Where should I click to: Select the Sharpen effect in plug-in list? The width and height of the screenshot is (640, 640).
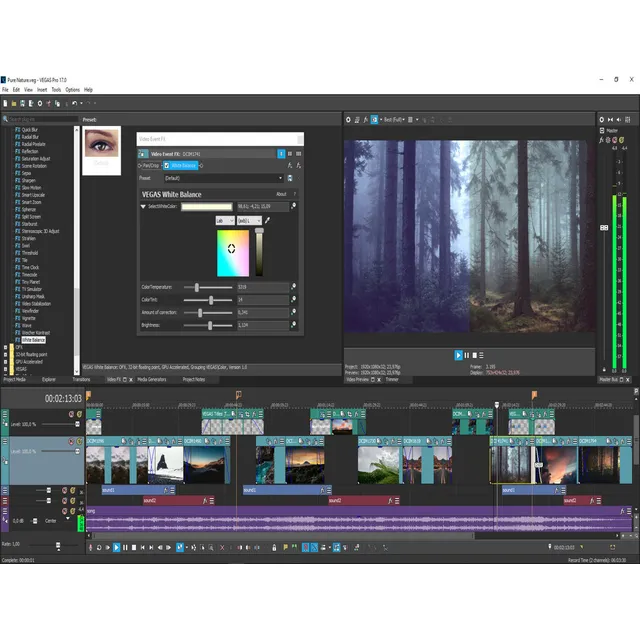tap(29, 180)
